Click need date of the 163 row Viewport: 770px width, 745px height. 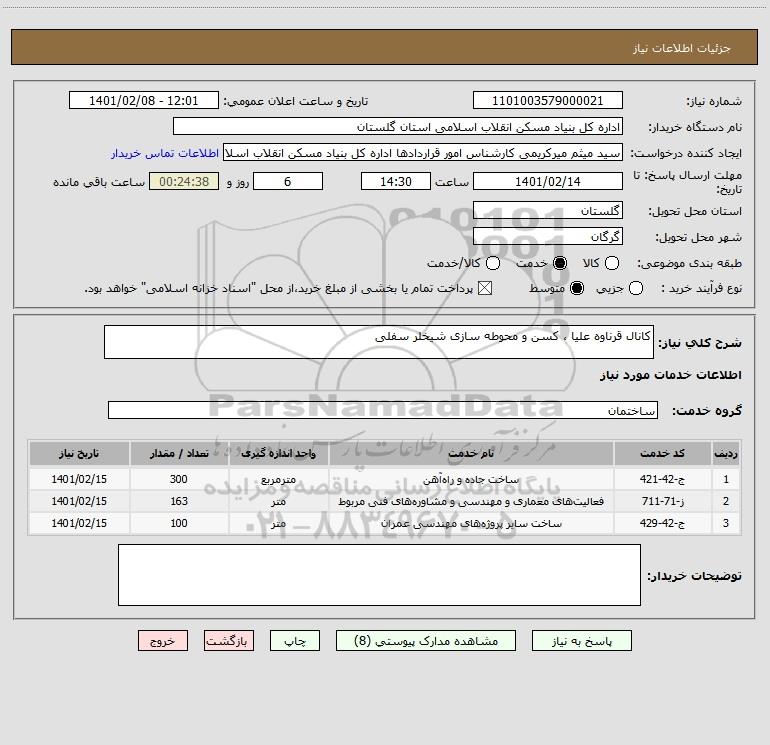click(x=79, y=501)
